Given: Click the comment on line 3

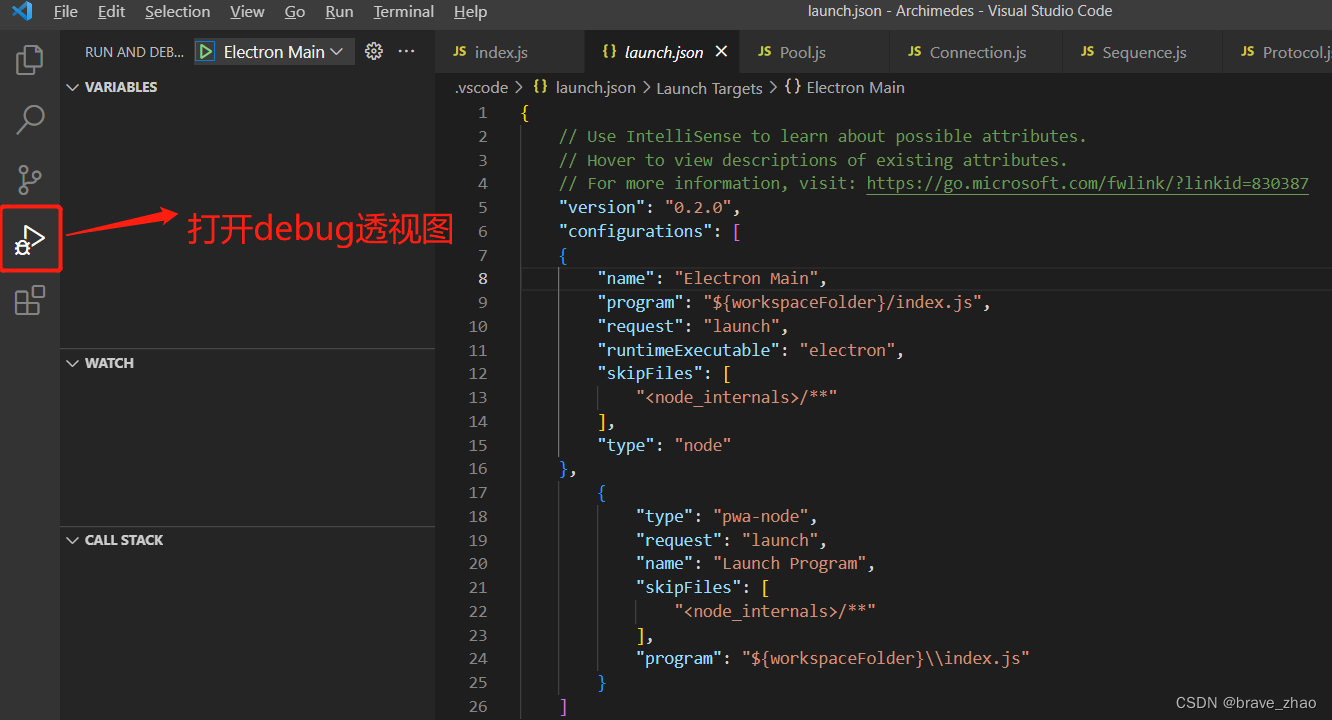Looking at the screenshot, I should point(813,160).
